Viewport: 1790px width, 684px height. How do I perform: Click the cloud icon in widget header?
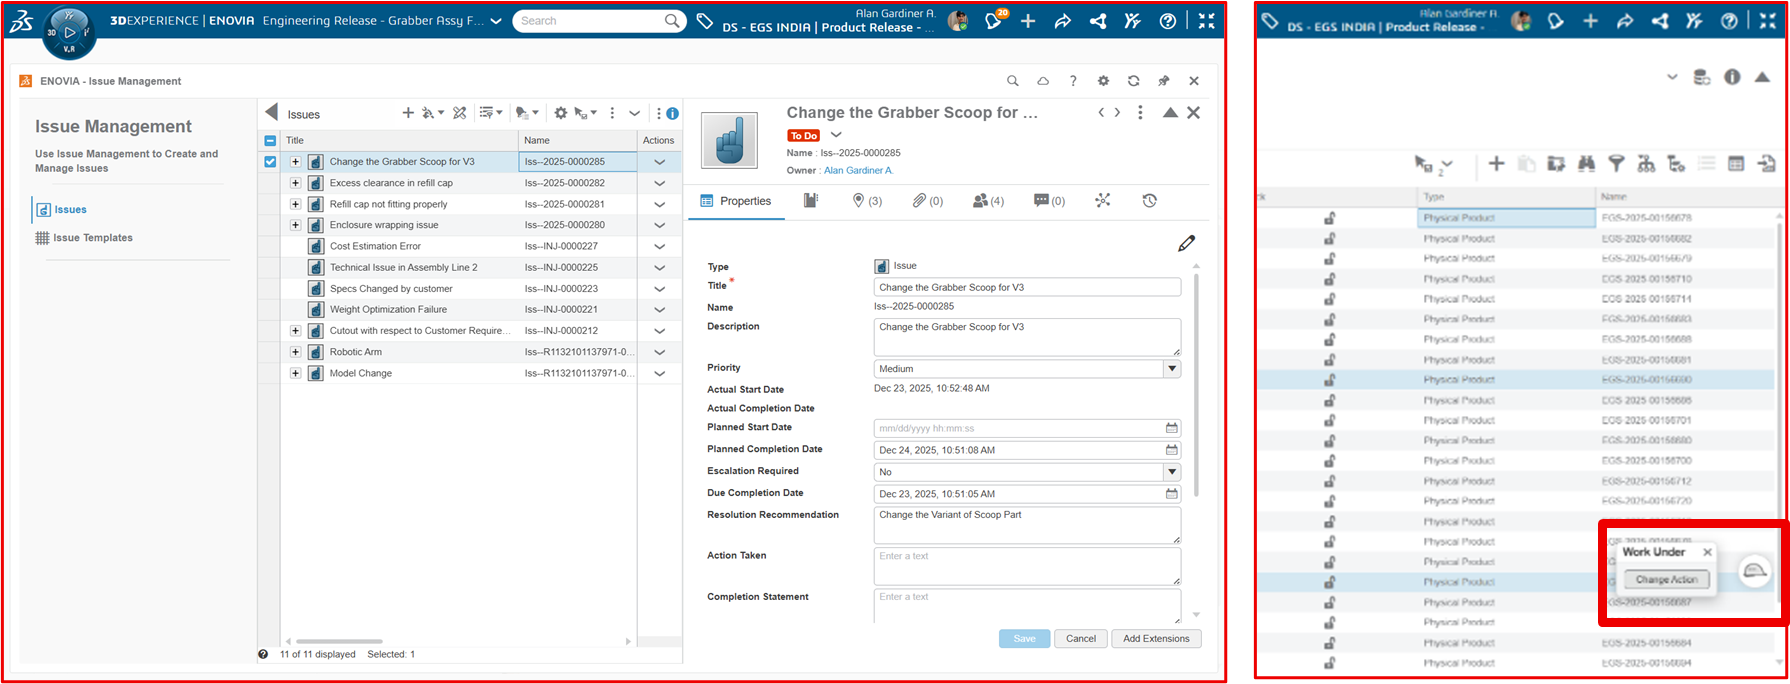1042,81
